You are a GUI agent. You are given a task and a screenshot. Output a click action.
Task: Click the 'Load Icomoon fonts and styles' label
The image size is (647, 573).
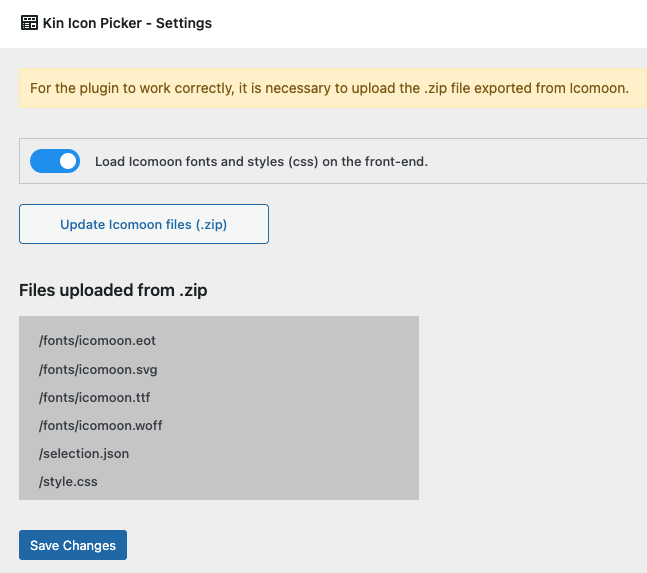click(x=262, y=161)
